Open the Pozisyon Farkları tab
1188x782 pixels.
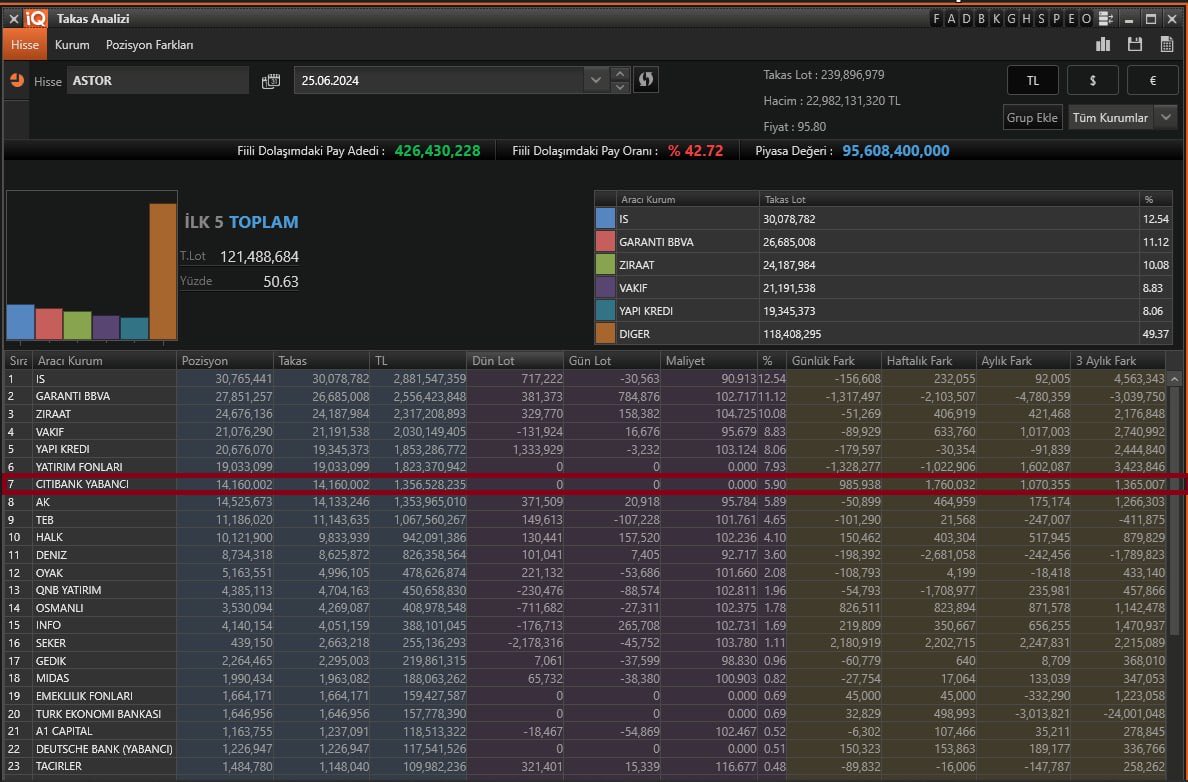click(x=149, y=45)
